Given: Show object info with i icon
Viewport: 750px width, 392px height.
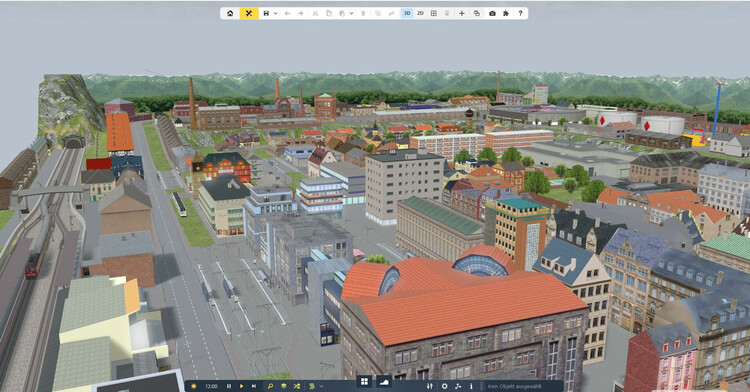Looking at the screenshot, I should tap(471, 386).
